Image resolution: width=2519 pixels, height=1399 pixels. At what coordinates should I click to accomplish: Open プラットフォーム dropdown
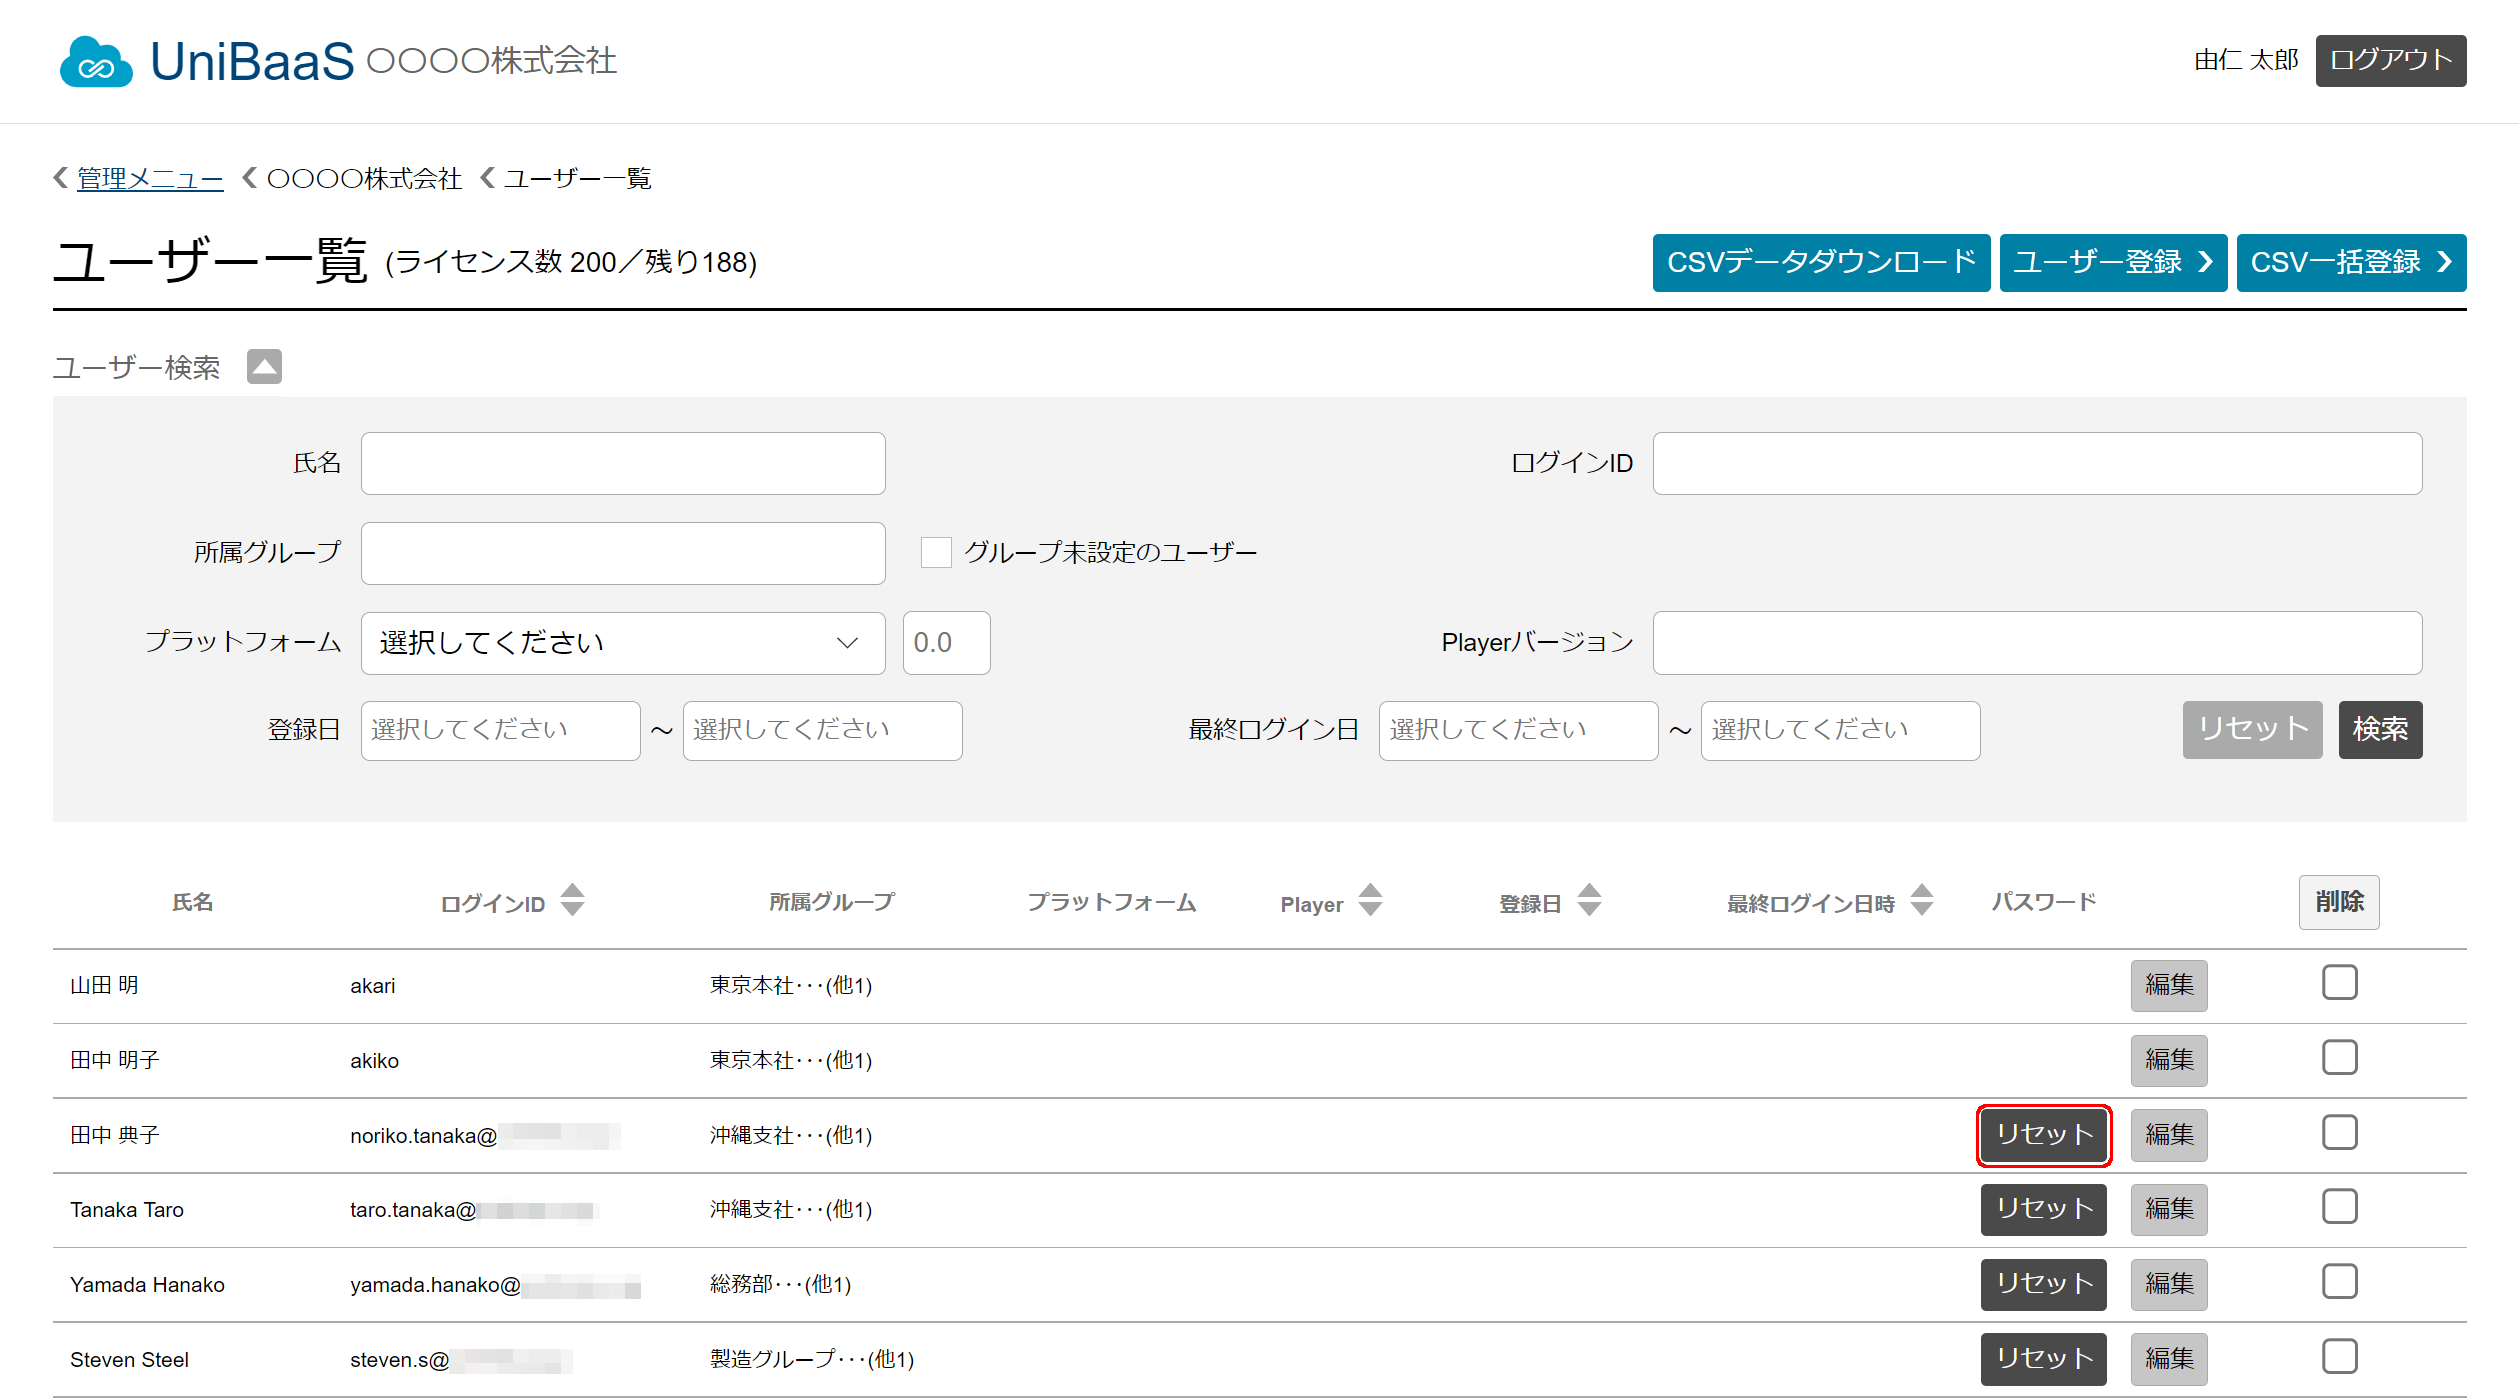[x=623, y=643]
